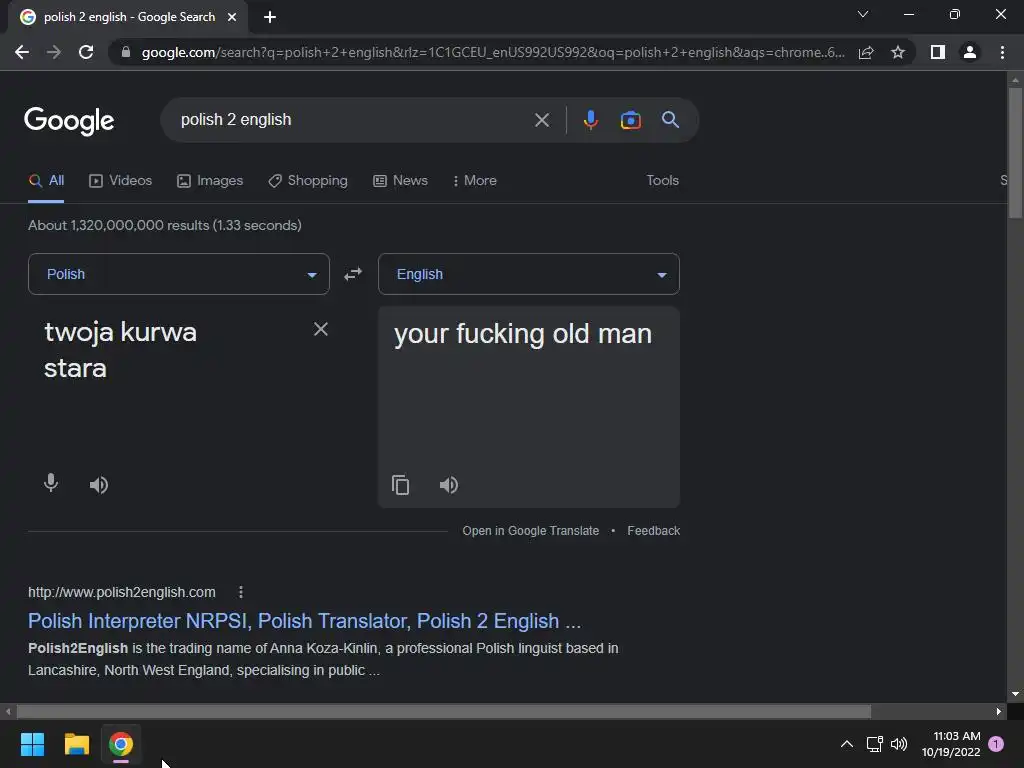The width and height of the screenshot is (1024, 768).
Task: Open the English target language dropdown
Action: (529, 274)
